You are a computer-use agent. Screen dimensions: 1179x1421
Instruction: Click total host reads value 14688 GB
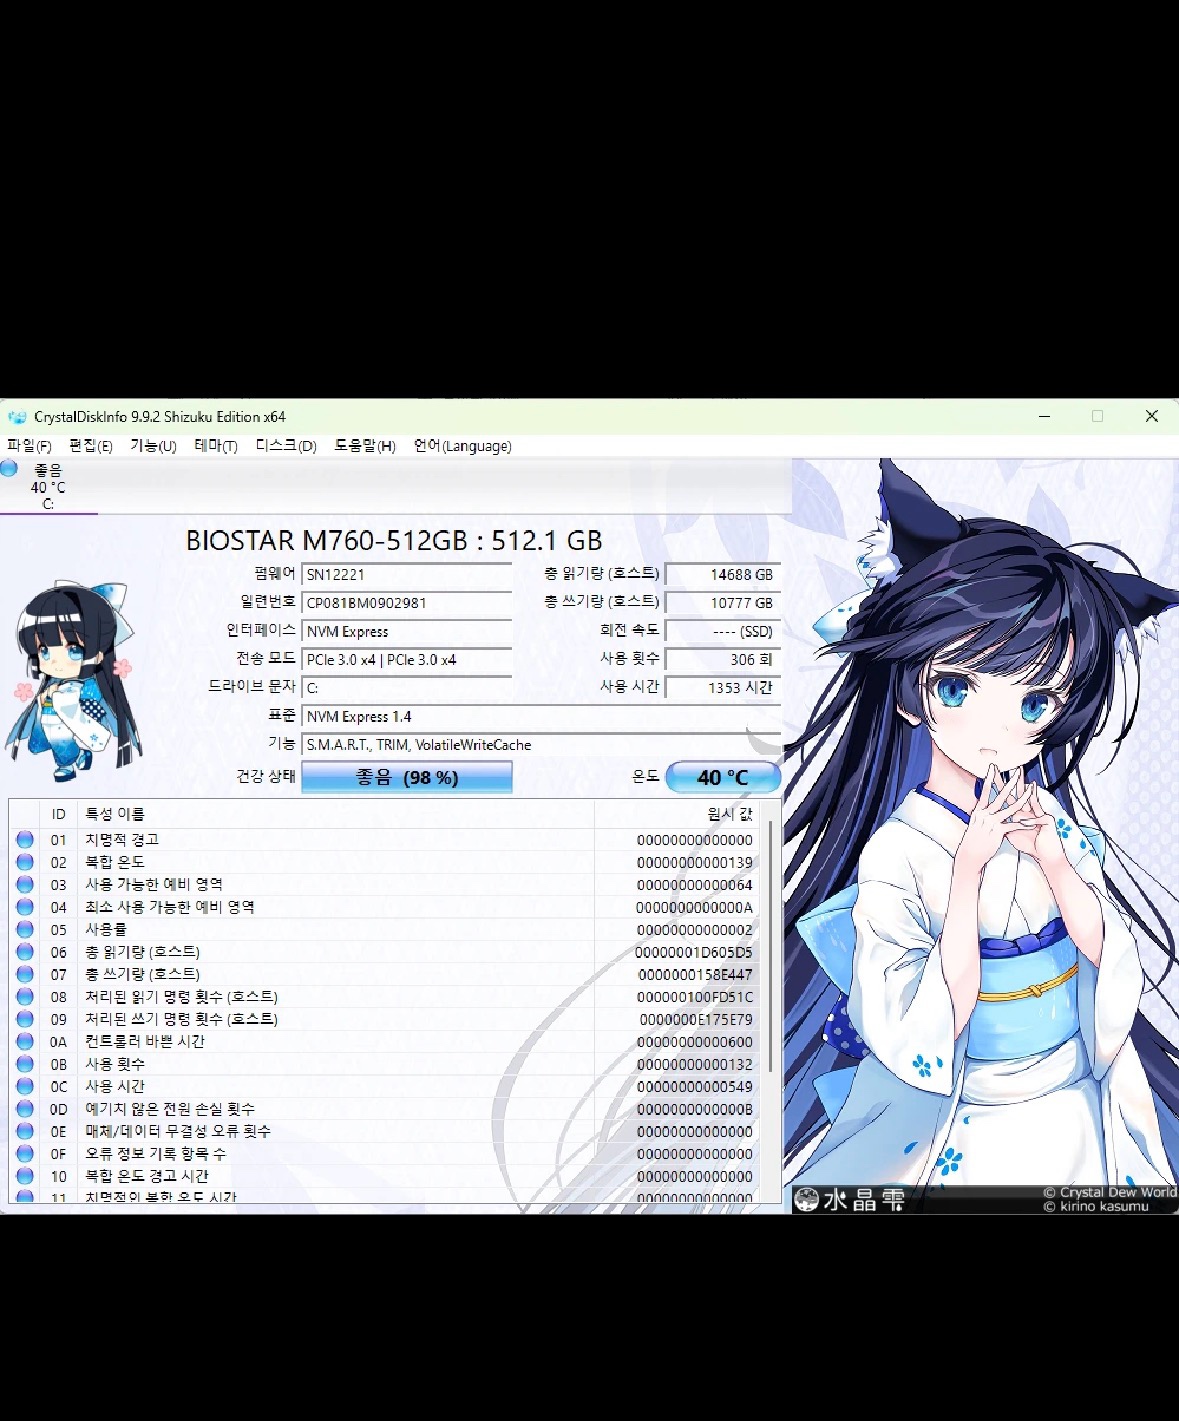click(723, 575)
